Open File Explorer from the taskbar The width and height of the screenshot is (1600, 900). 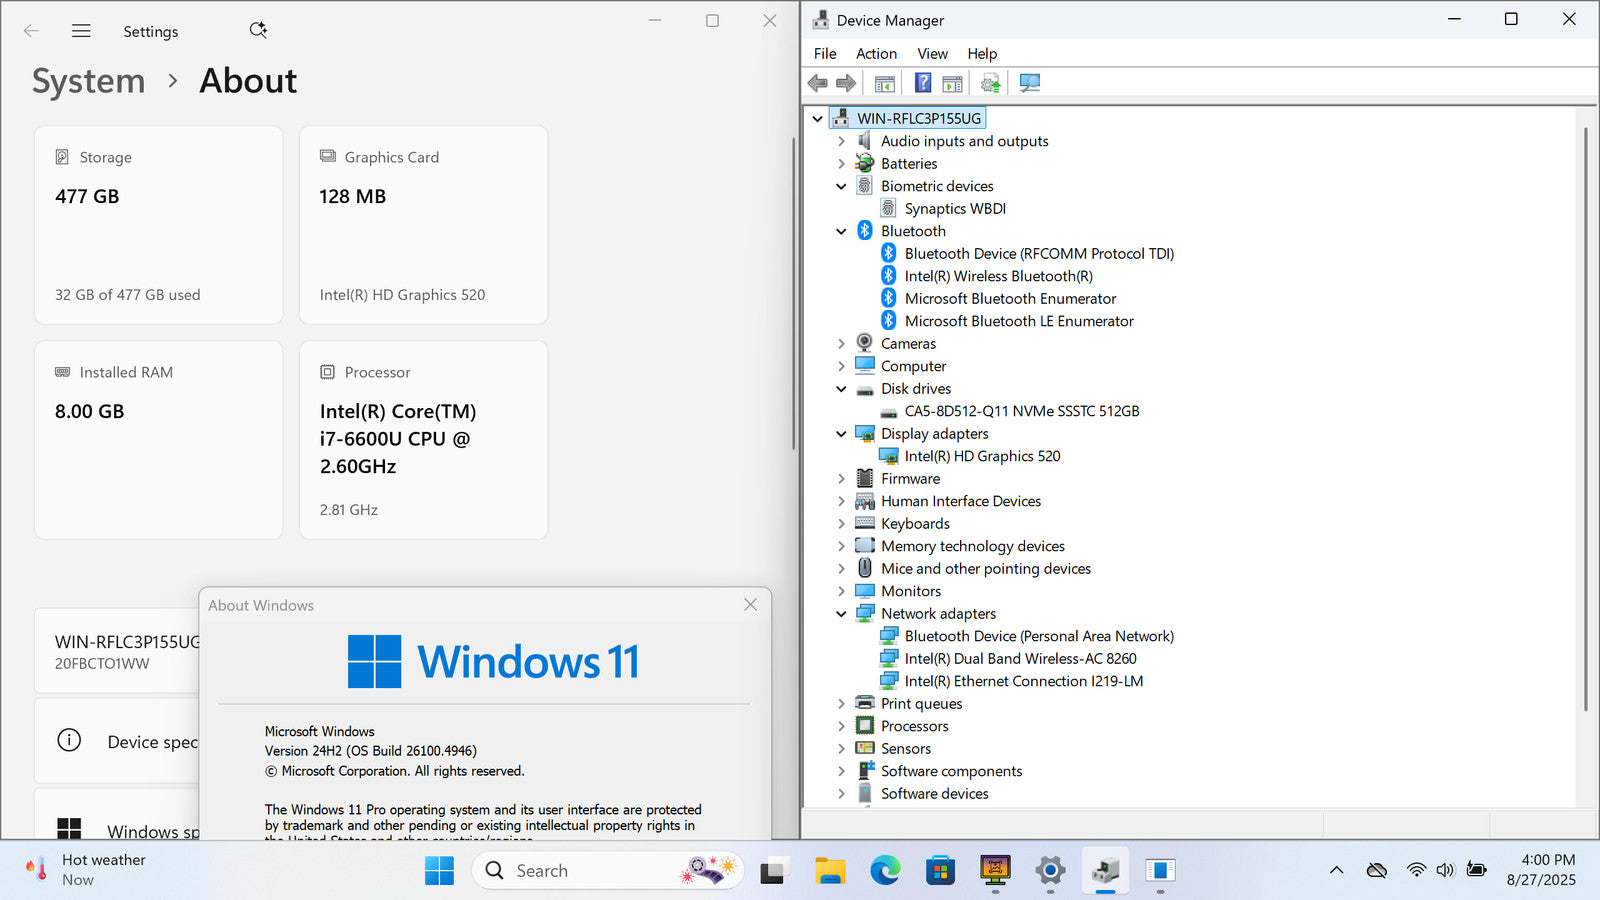[x=830, y=871]
